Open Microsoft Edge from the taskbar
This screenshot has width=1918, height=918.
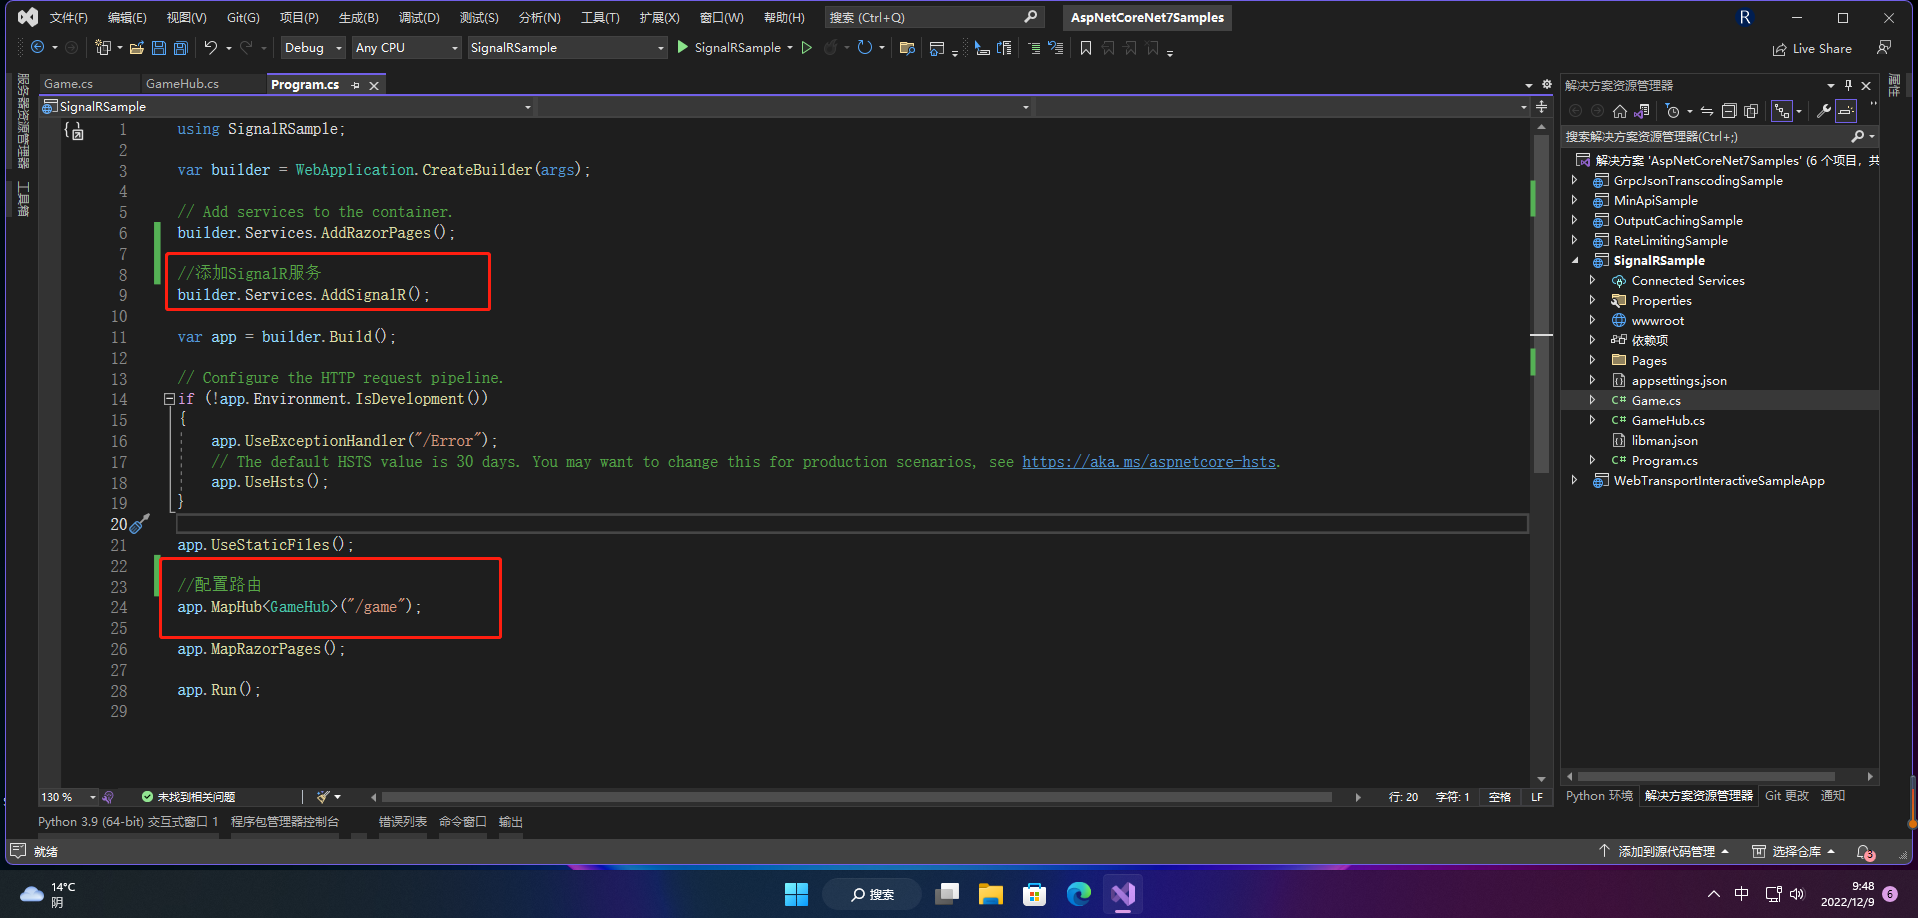pyautogui.click(x=1079, y=894)
